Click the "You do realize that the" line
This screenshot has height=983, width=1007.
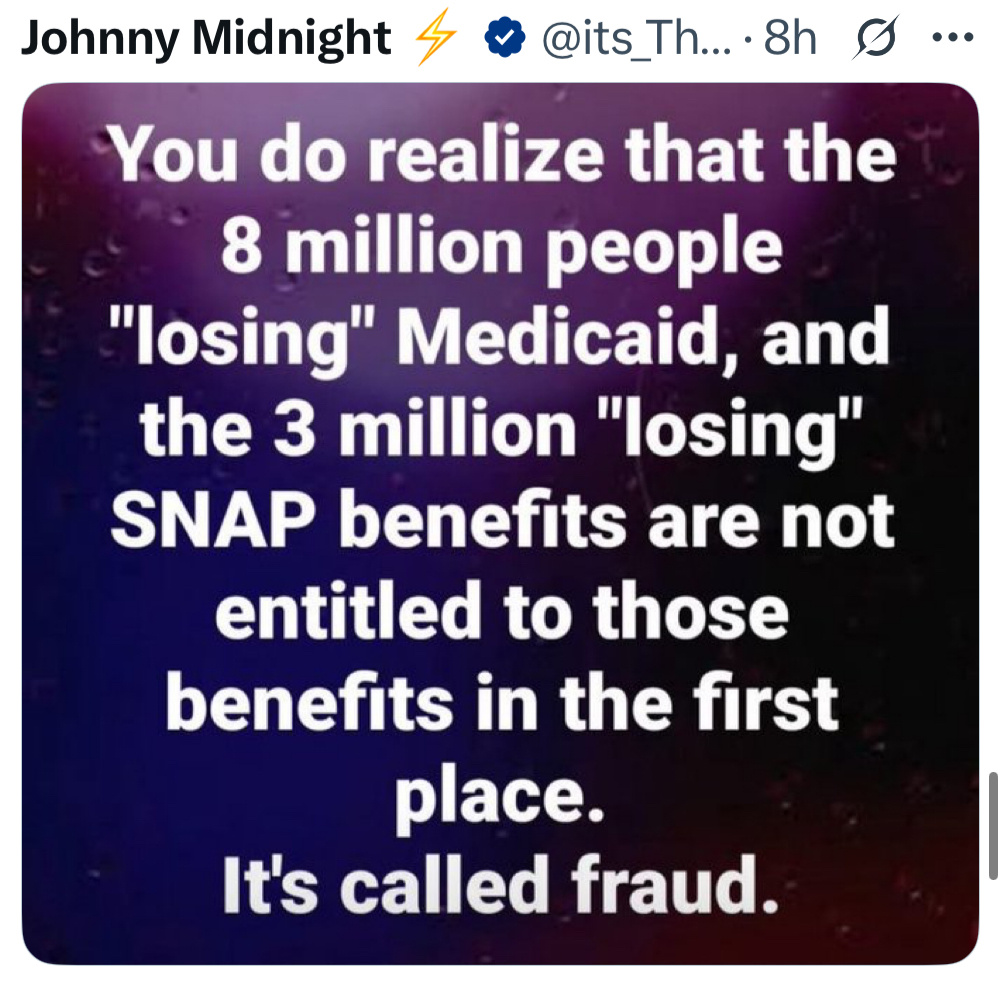click(502, 155)
